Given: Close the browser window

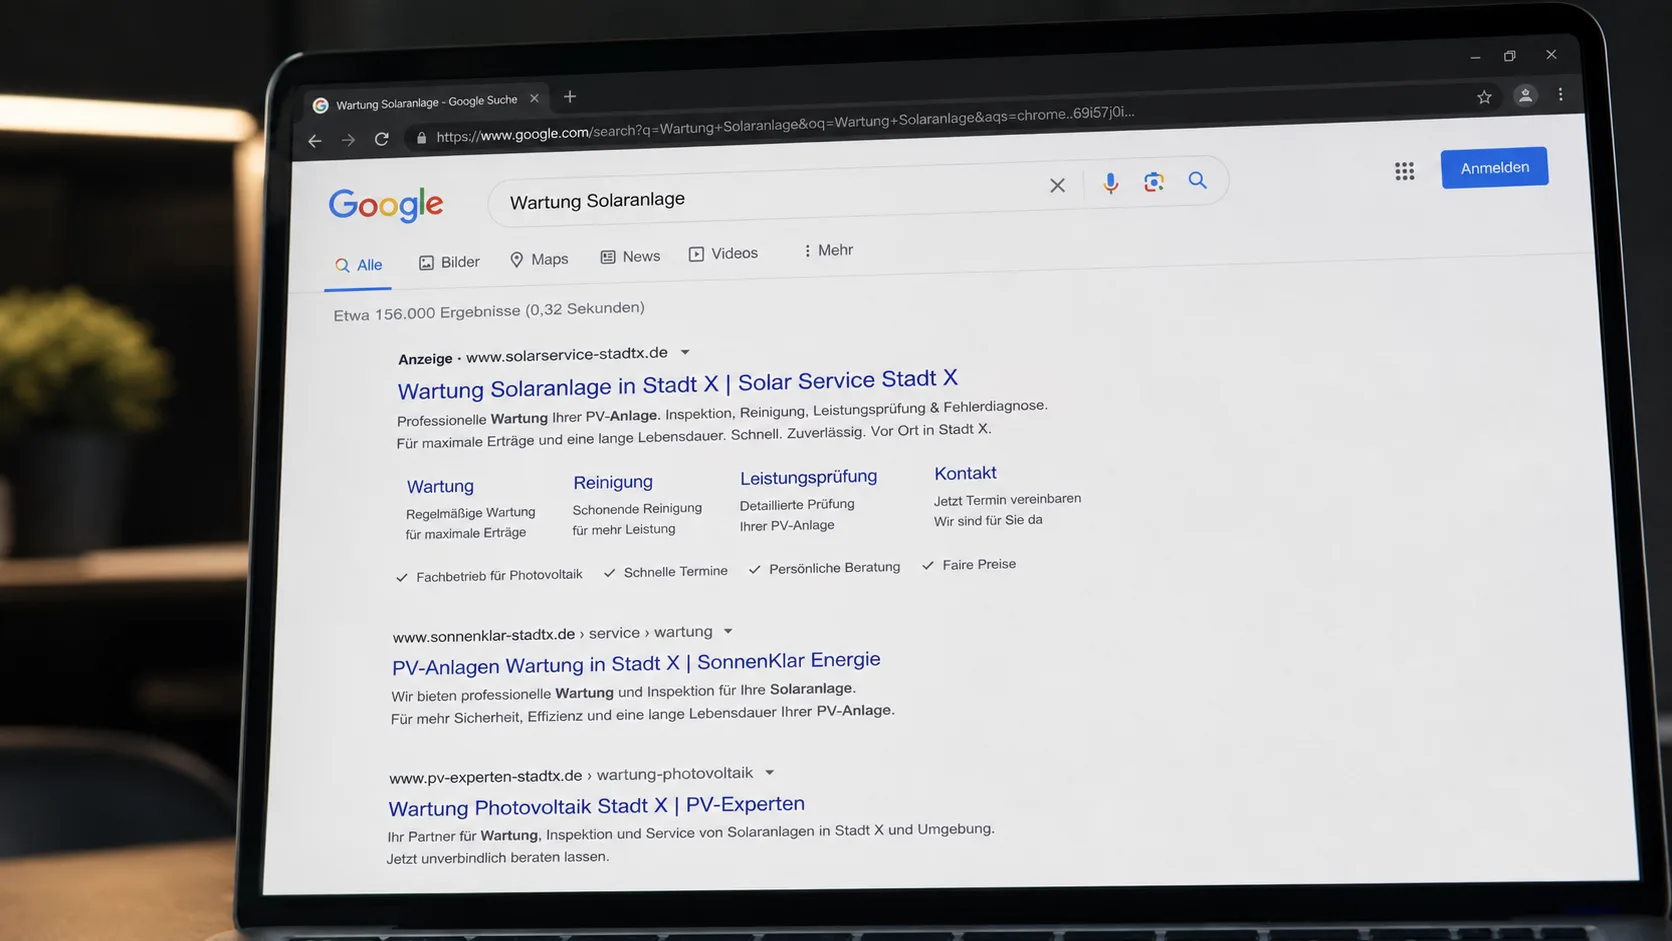Looking at the screenshot, I should [1551, 54].
